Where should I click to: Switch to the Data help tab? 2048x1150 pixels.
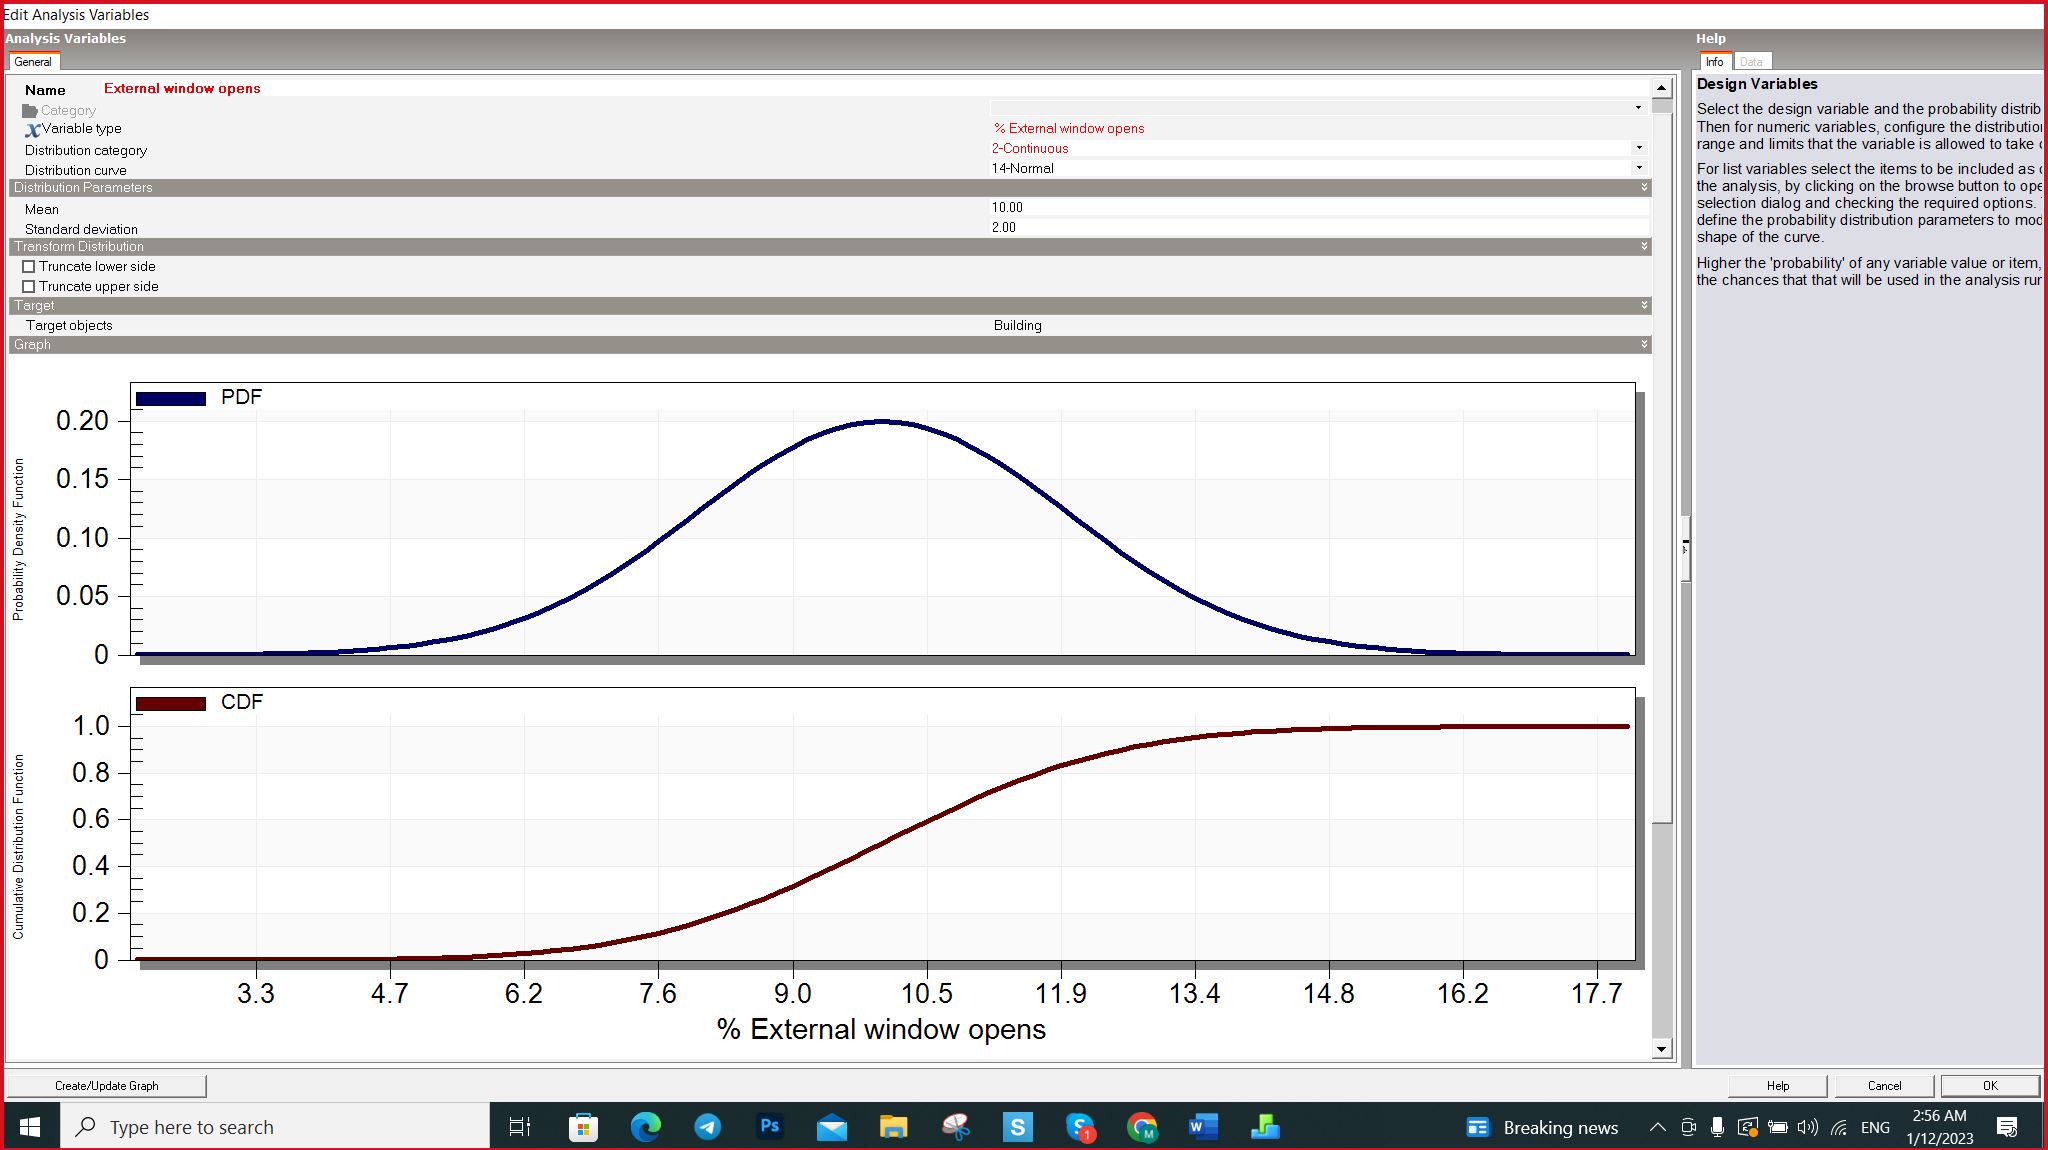[1751, 62]
